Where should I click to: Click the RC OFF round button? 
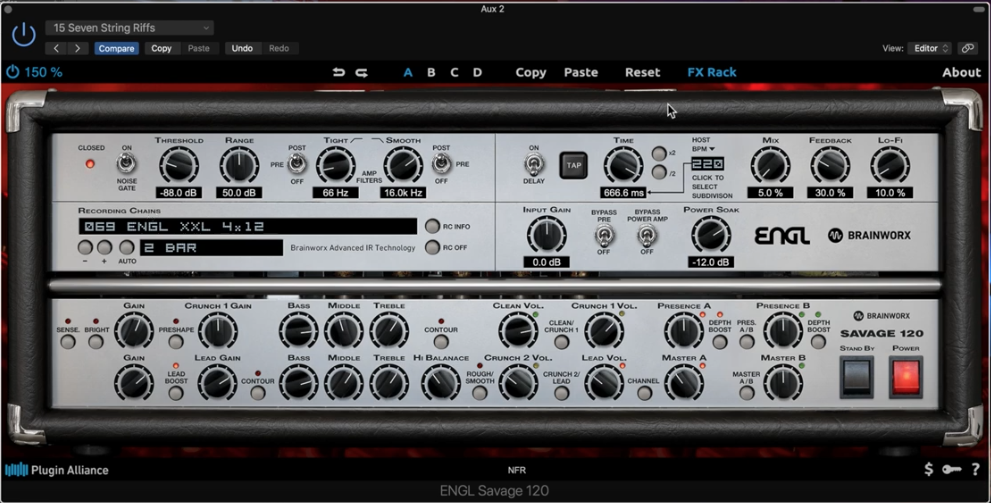[432, 247]
